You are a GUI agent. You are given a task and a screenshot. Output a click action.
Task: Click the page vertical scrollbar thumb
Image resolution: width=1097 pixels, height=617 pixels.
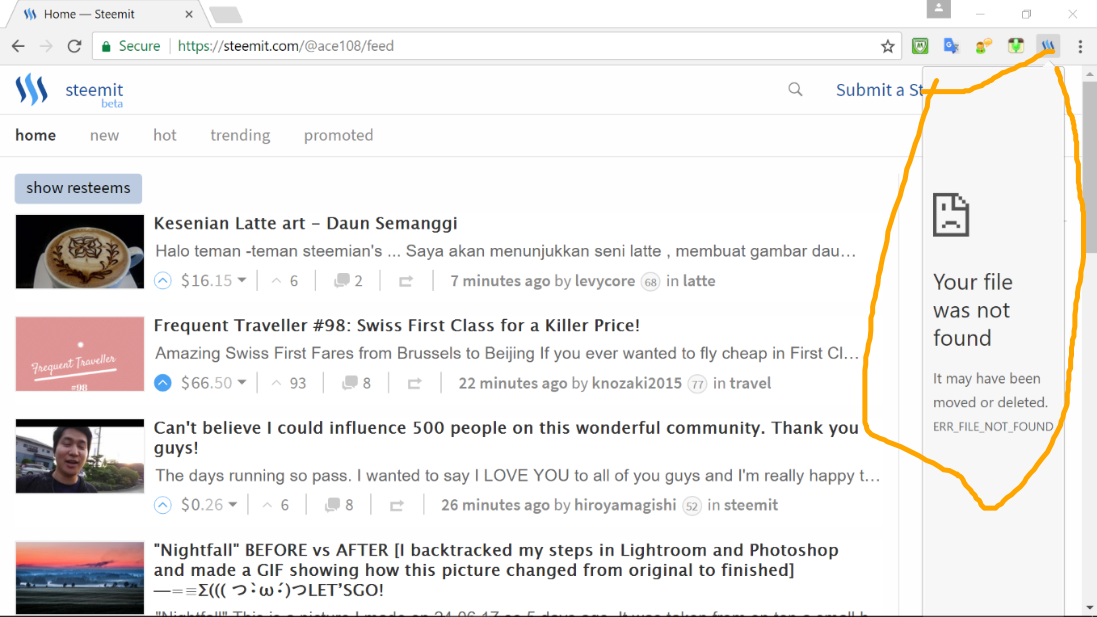[x=1089, y=168]
